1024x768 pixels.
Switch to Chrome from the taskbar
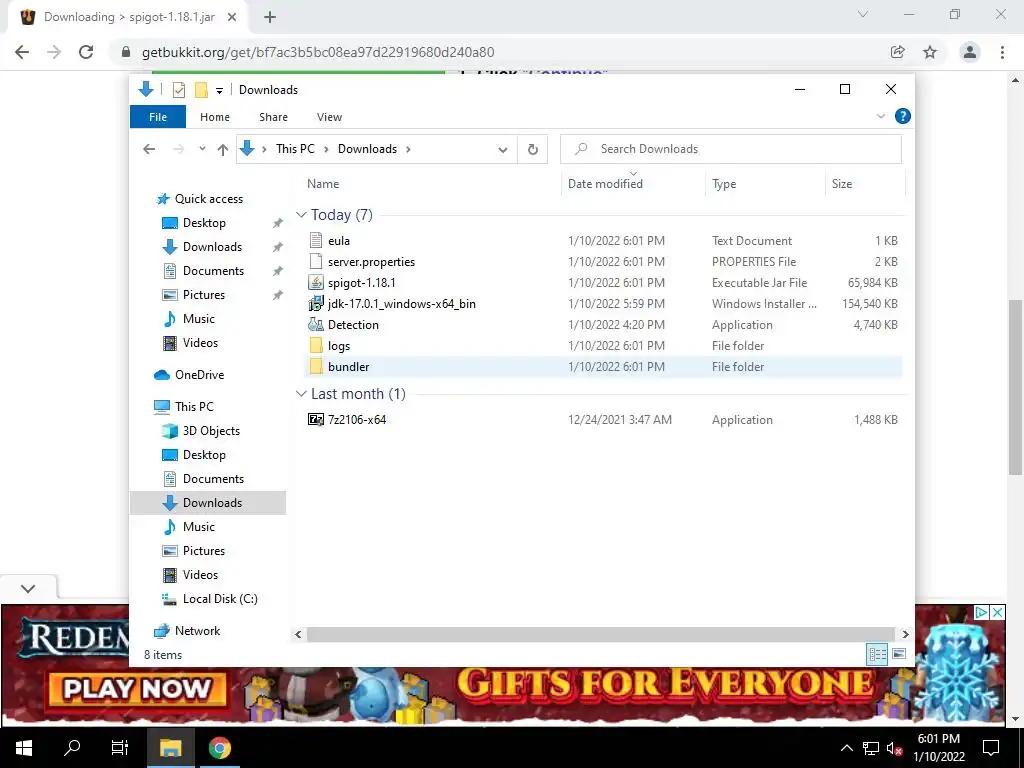[x=219, y=748]
